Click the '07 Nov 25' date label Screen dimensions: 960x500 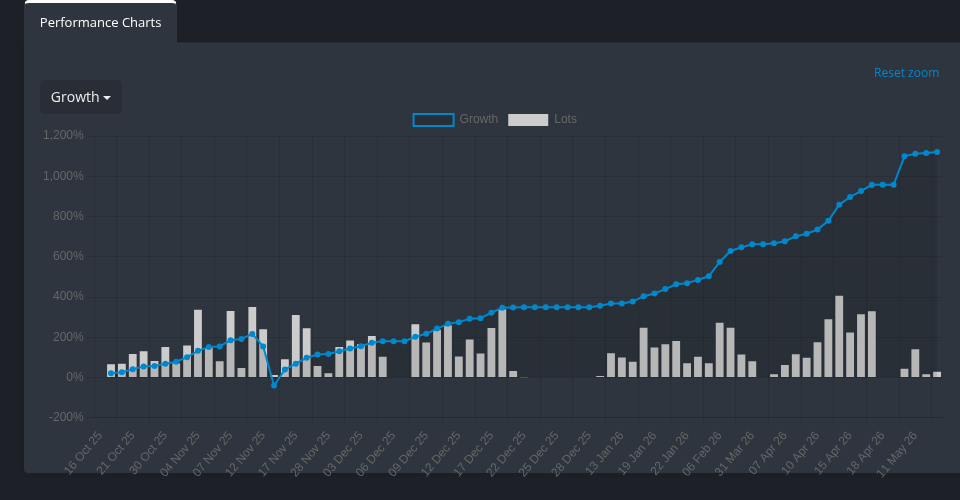click(x=212, y=453)
